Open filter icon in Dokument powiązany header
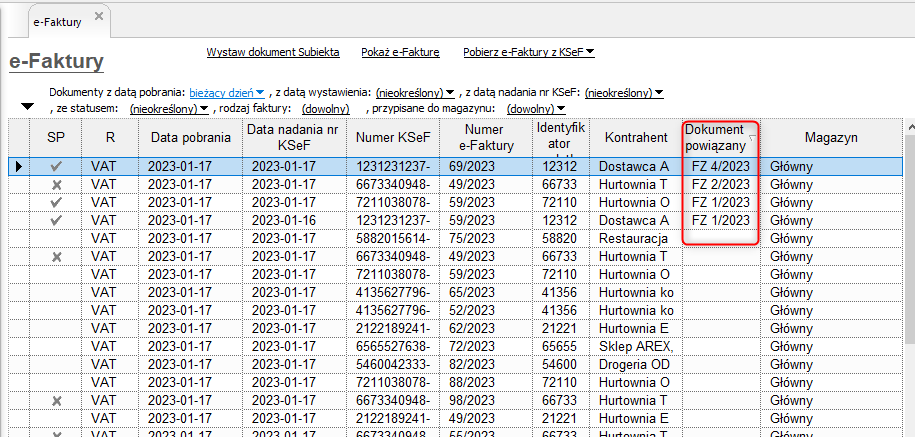This screenshot has width=915, height=437. tap(752, 138)
